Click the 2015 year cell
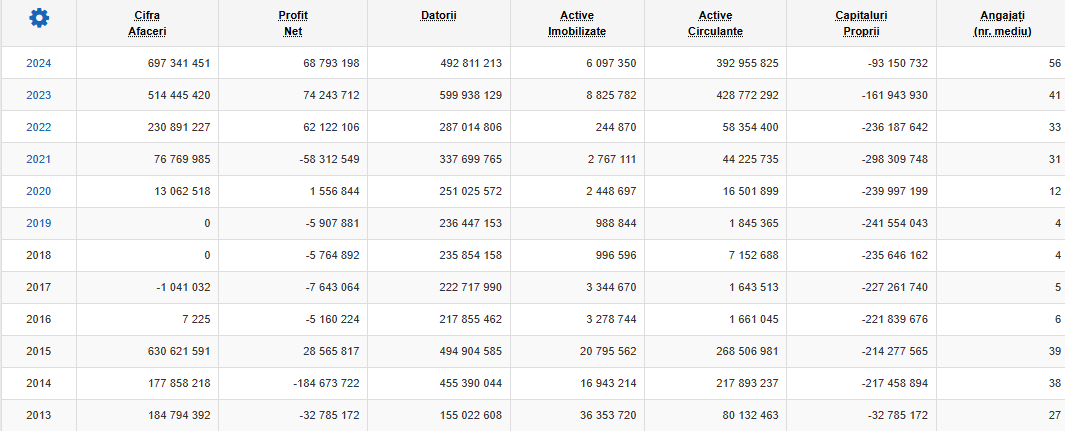Screen dimensions: 1065x431 [x=39, y=351]
